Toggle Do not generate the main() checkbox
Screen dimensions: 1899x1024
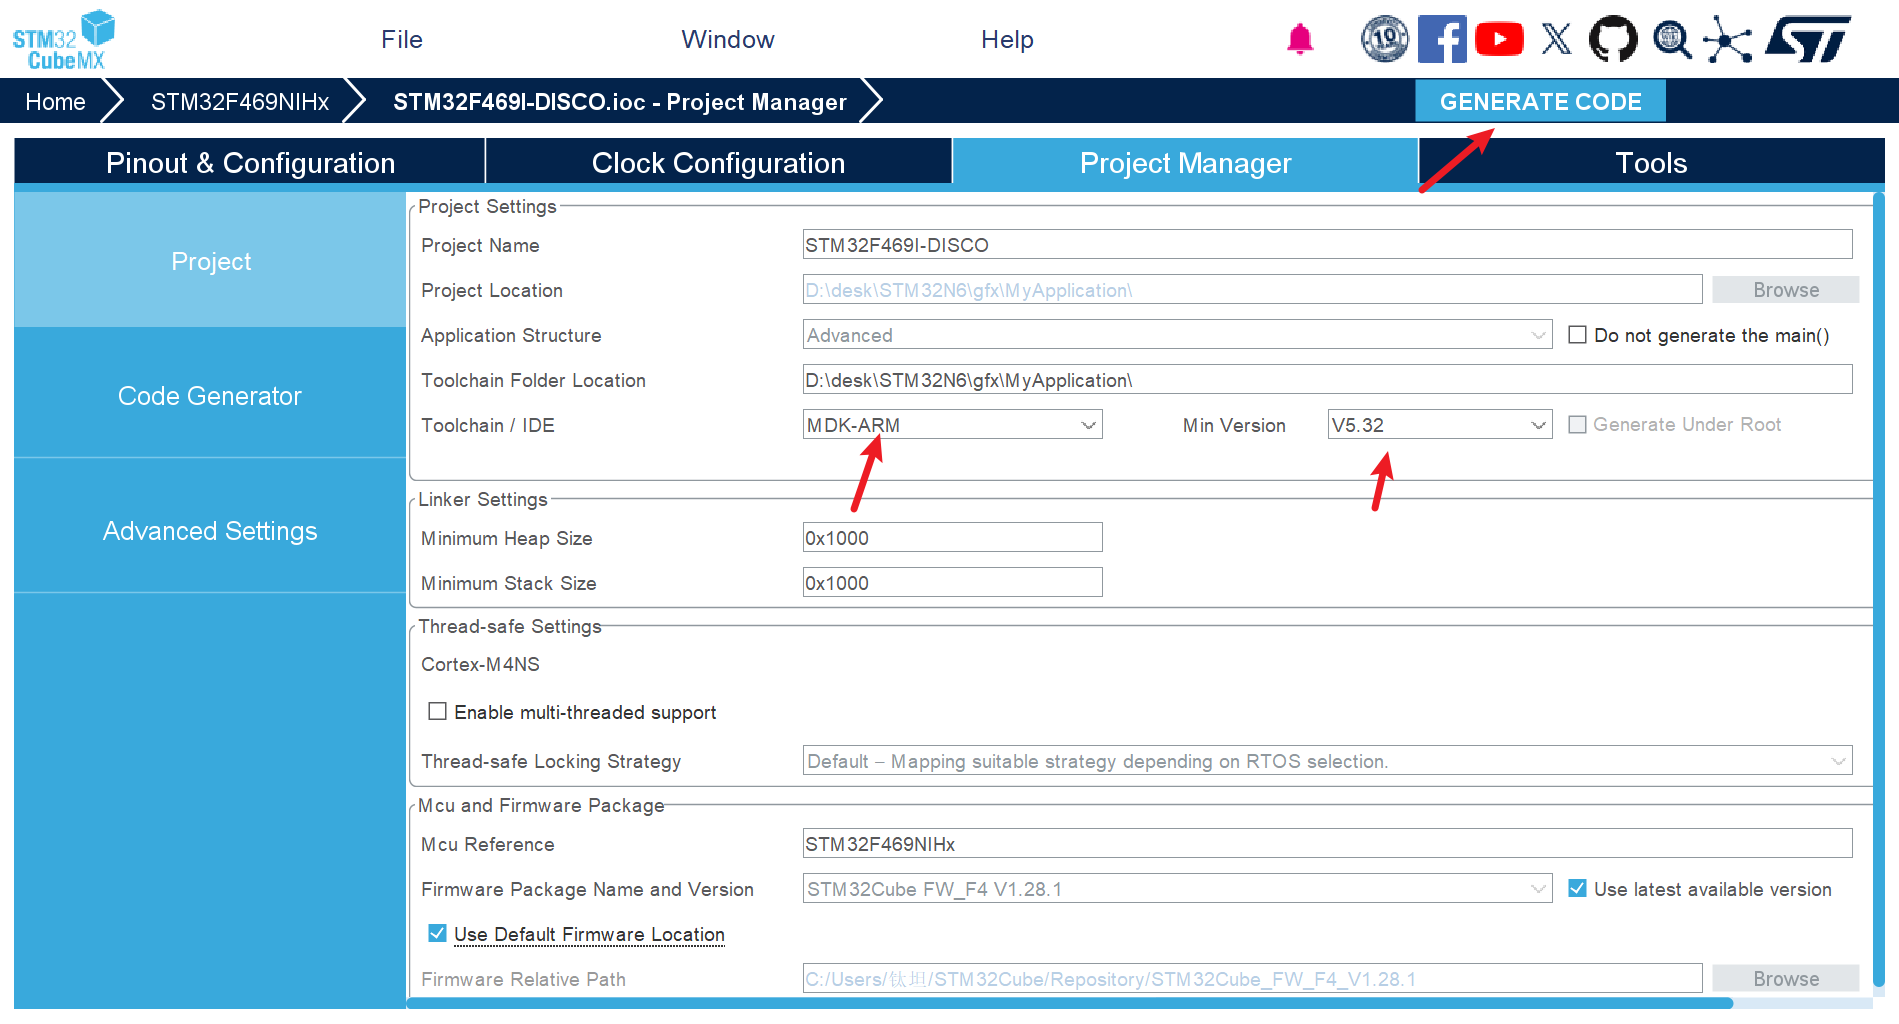[1577, 334]
